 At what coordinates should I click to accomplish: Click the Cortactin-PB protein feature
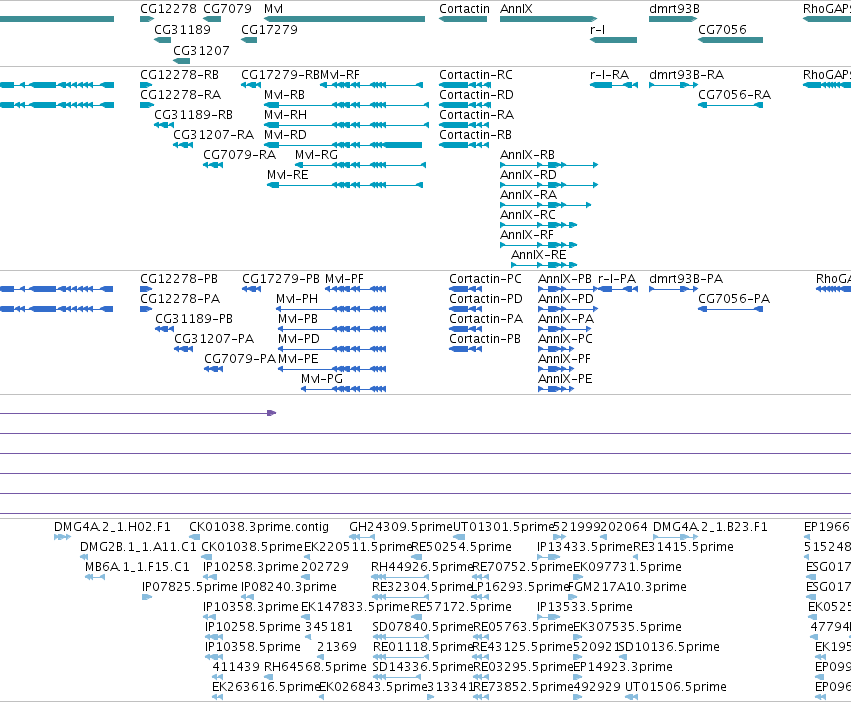[465, 349]
